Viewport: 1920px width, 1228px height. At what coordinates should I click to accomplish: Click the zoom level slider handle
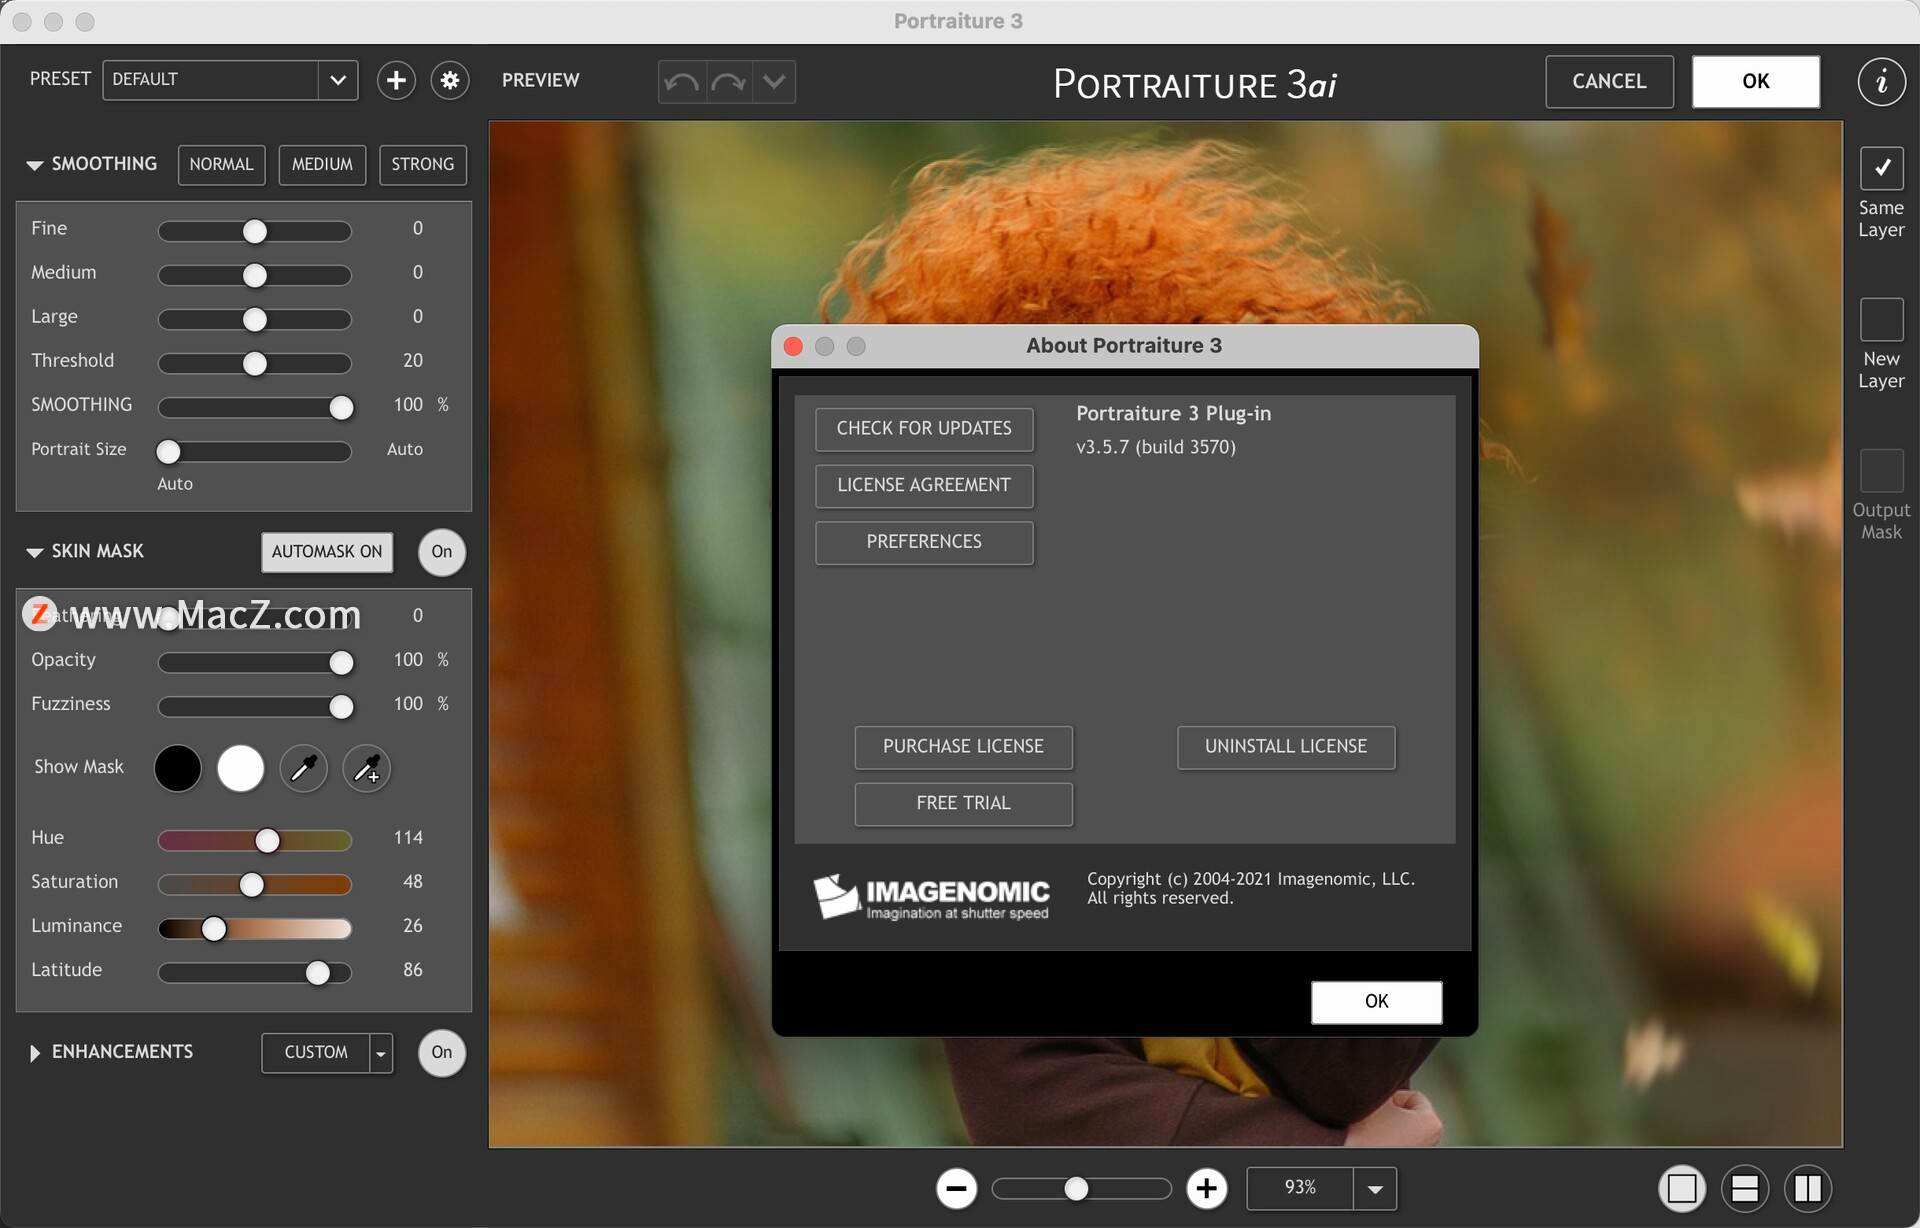click(x=1076, y=1188)
